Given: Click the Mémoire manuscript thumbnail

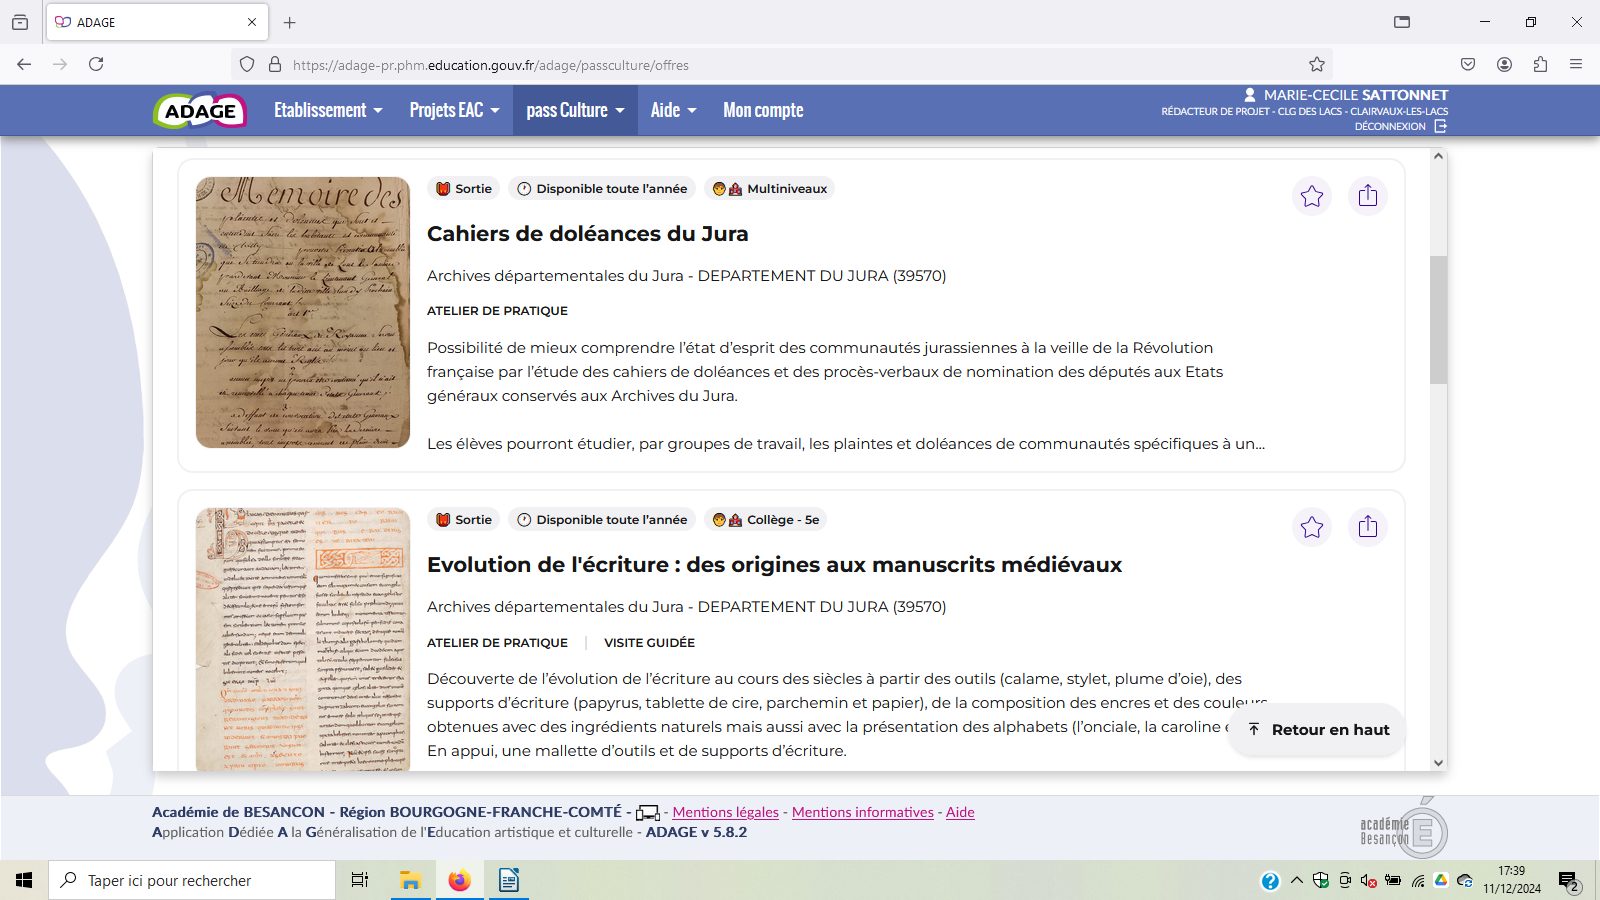Looking at the screenshot, I should (303, 312).
